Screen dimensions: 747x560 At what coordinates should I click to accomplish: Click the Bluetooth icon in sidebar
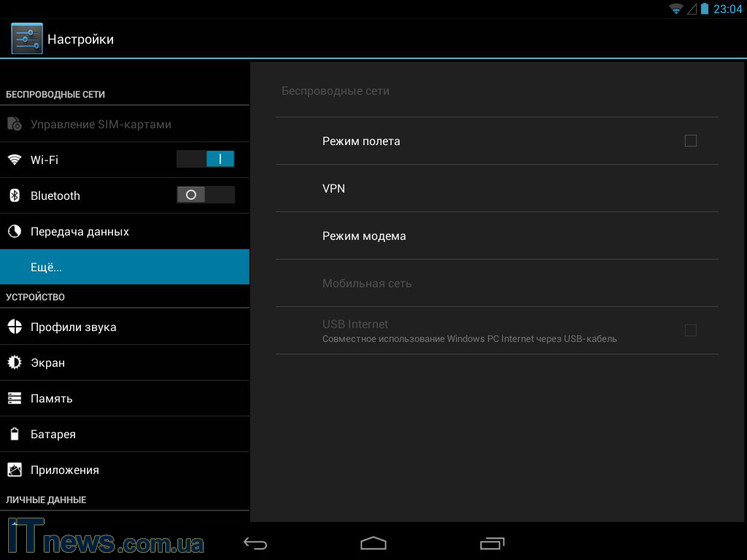pos(15,196)
